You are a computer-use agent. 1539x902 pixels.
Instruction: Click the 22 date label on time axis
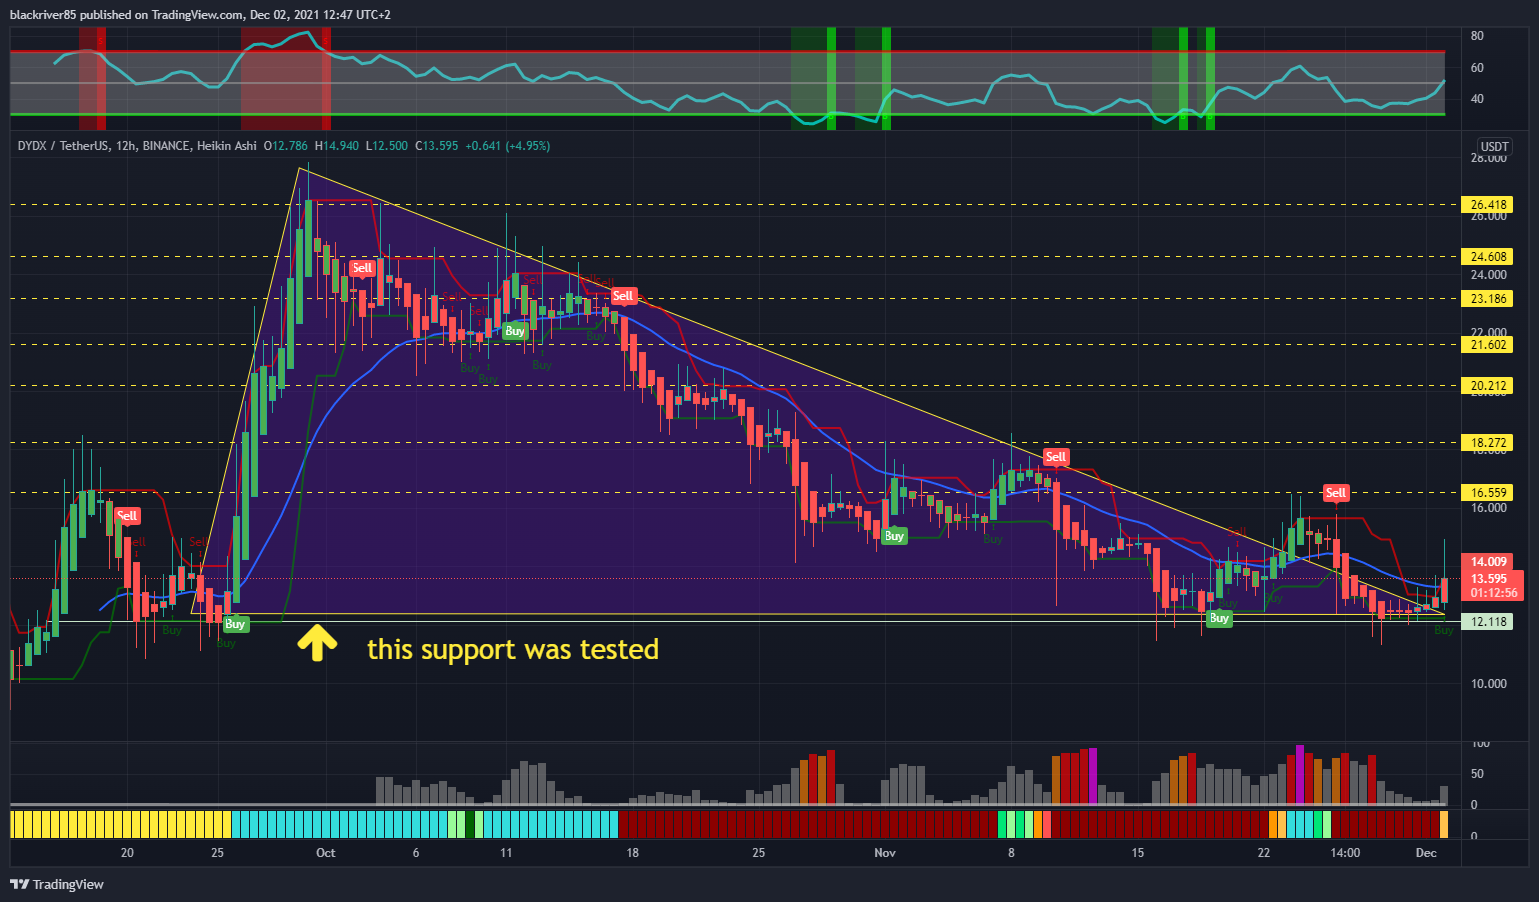[x=1264, y=853]
